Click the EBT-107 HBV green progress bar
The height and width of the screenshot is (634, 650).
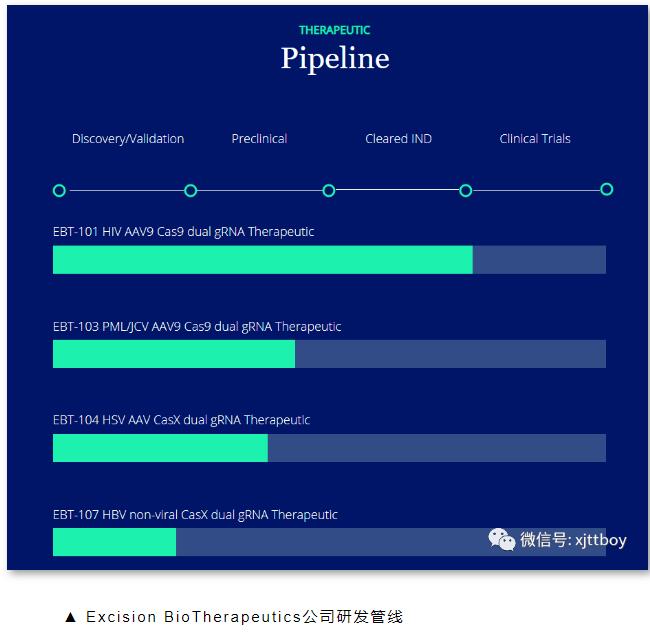(x=114, y=542)
